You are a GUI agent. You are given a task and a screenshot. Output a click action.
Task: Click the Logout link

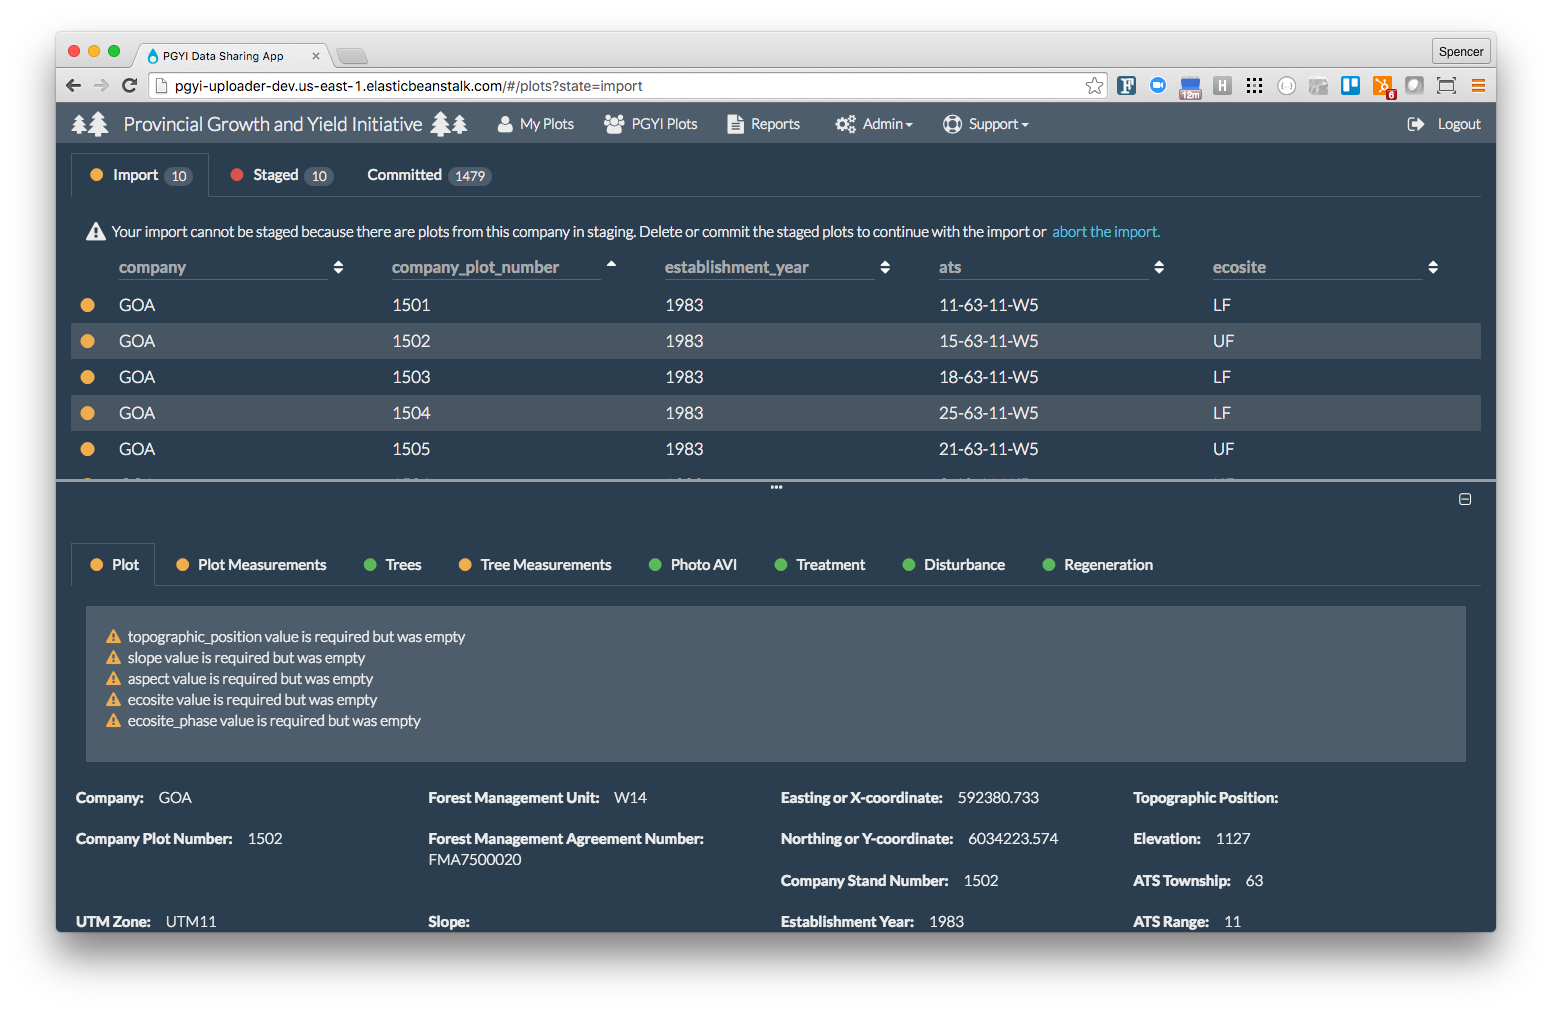[x=1459, y=124]
